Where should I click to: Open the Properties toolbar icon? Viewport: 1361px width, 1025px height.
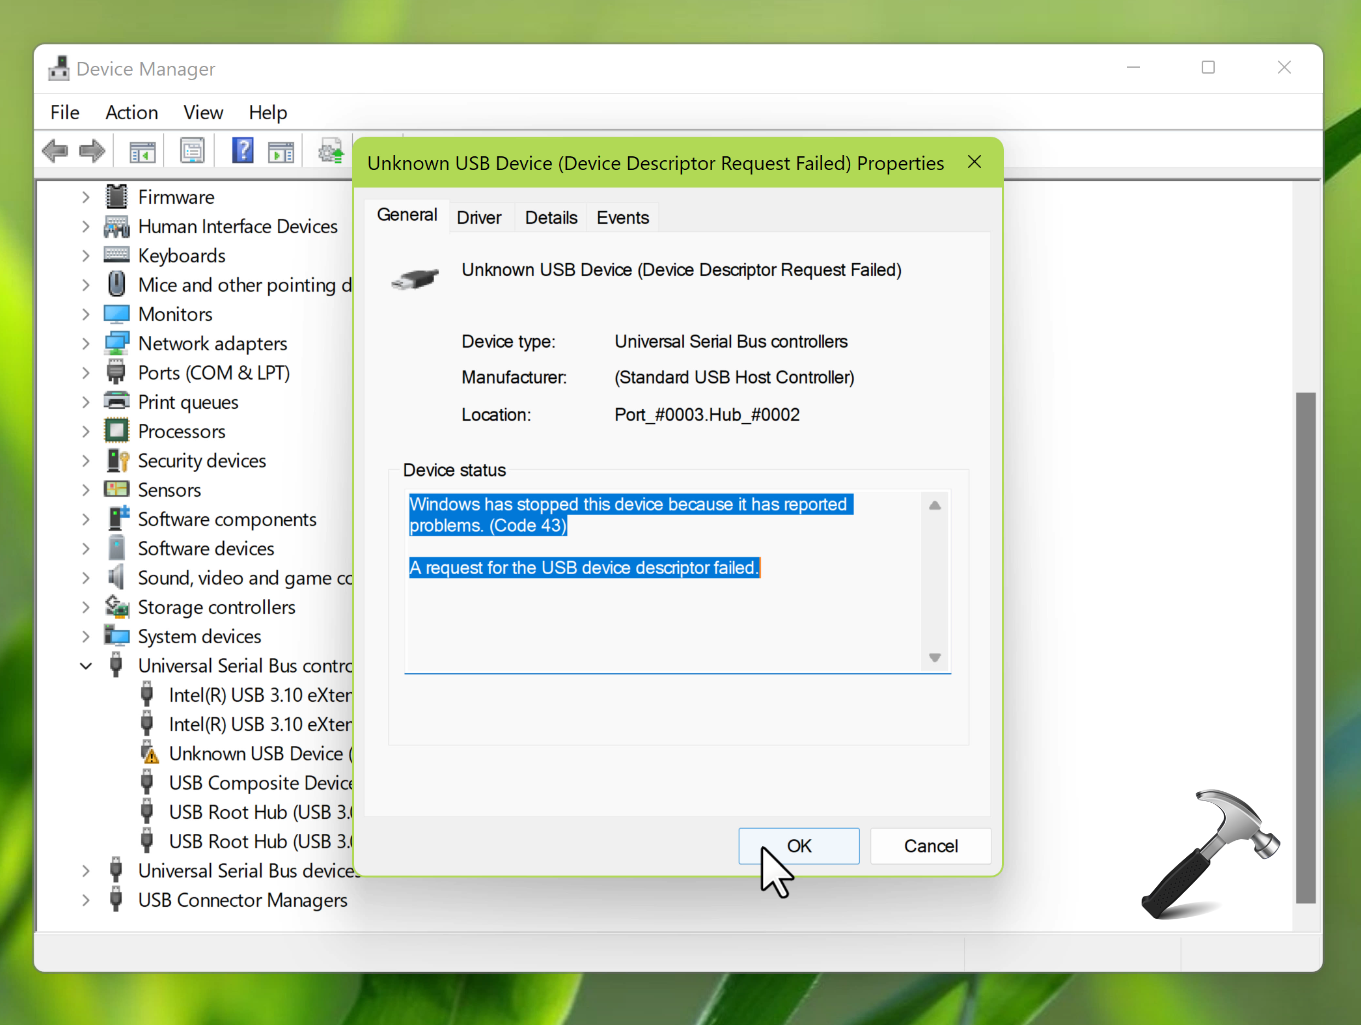(x=192, y=151)
